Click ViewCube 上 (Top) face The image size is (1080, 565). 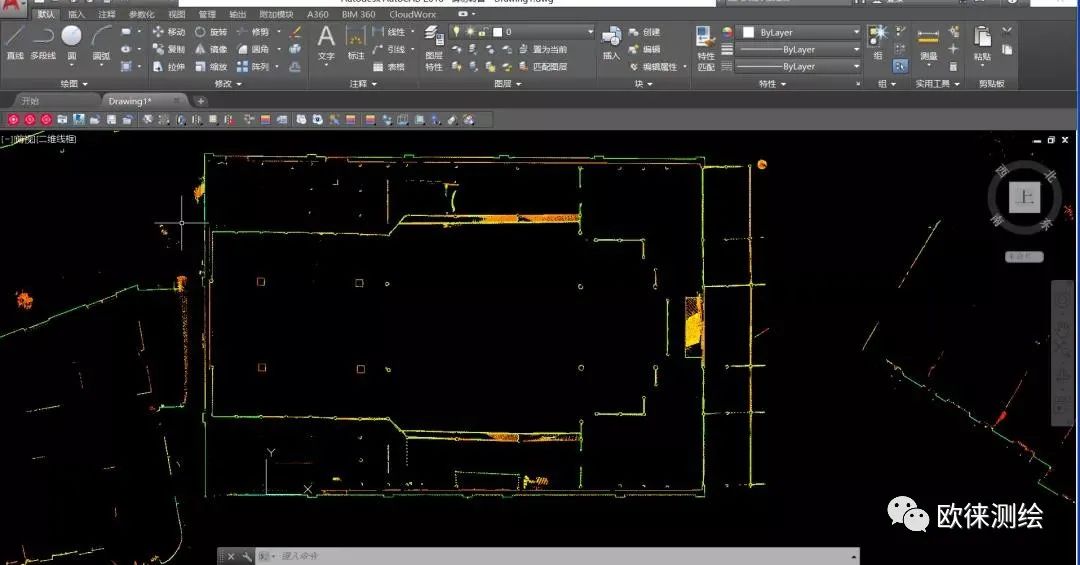(x=1024, y=198)
